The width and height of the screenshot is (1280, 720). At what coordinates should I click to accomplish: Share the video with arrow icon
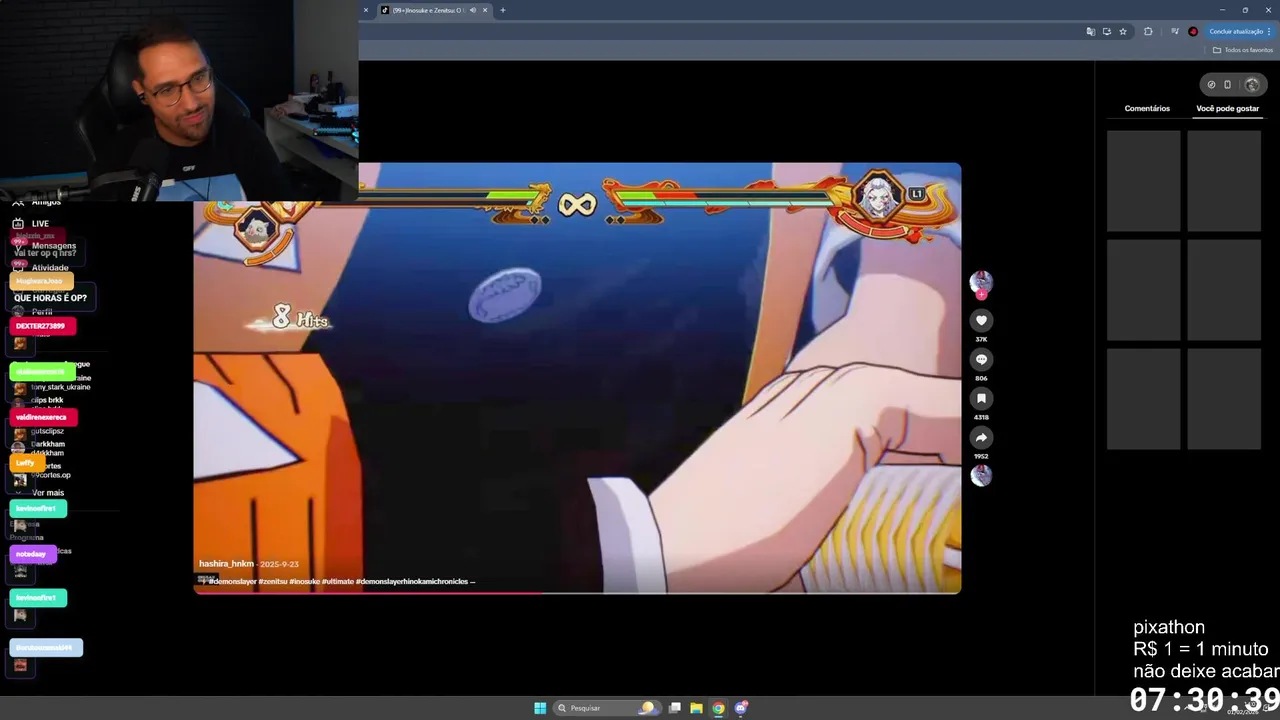[x=981, y=437]
